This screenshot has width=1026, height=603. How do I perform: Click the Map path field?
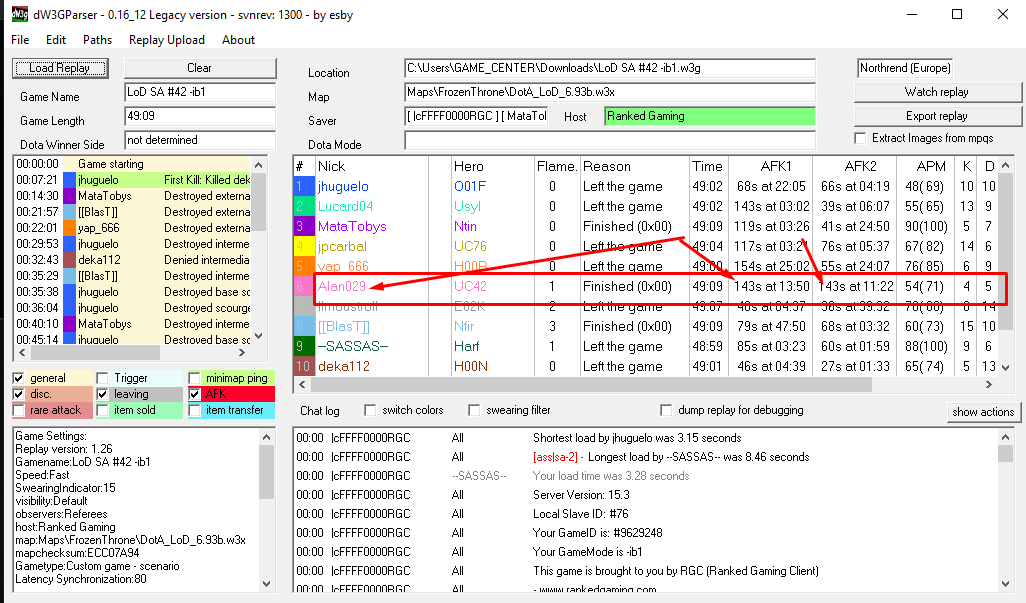point(610,92)
